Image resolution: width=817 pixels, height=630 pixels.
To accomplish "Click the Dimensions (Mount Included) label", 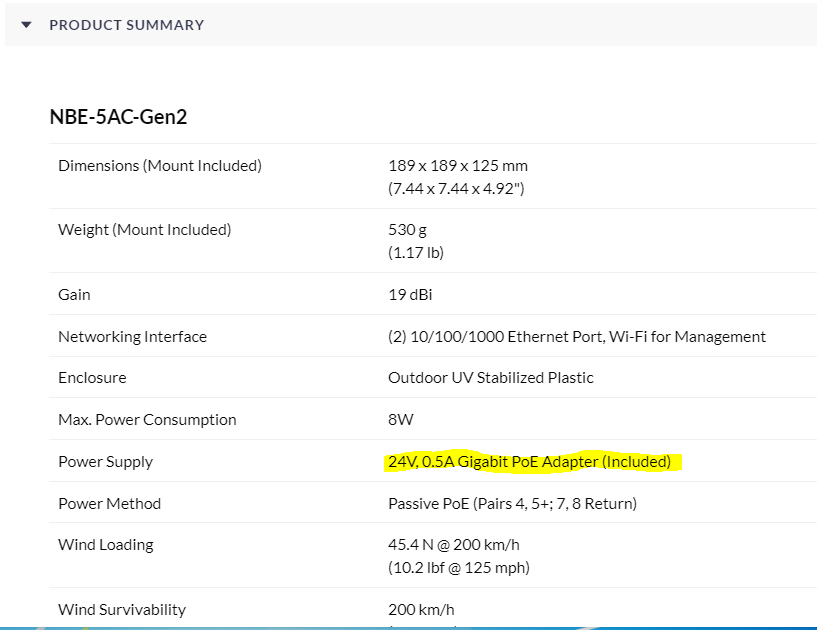I will coord(160,166).
